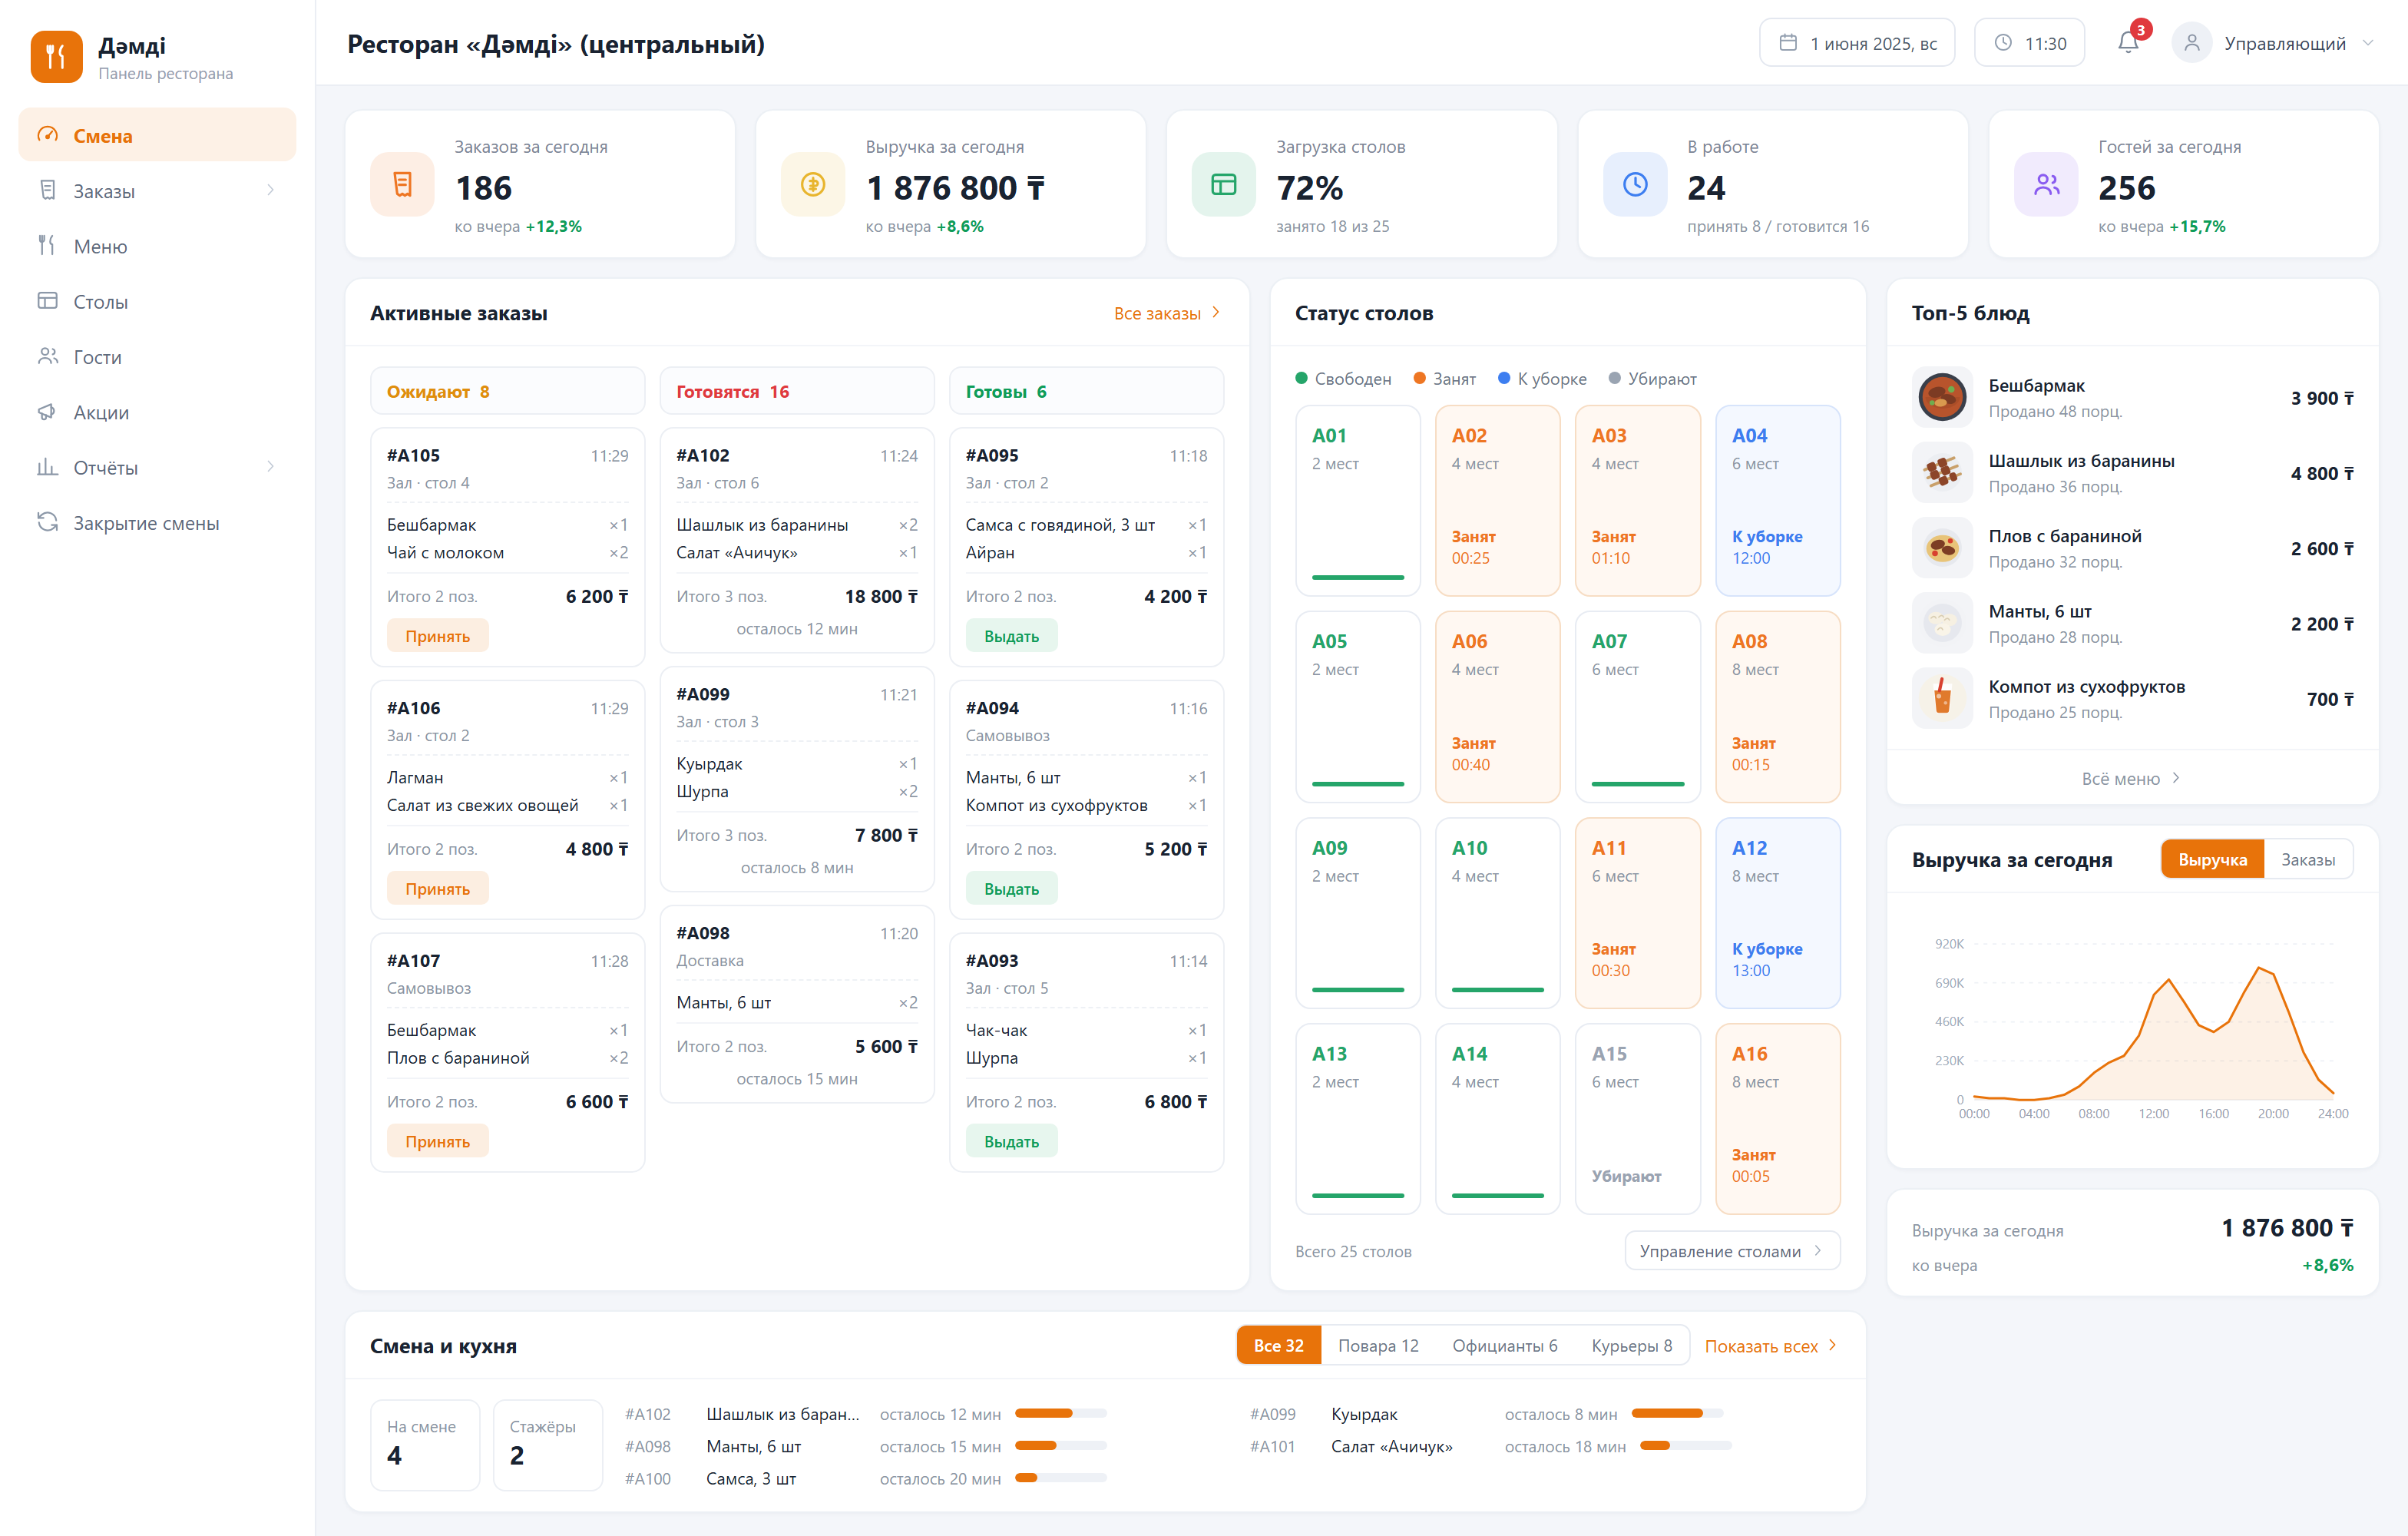The width and height of the screenshot is (2408, 1536).
Task: Filter staff by Повара 12
Action: pos(1378,1345)
